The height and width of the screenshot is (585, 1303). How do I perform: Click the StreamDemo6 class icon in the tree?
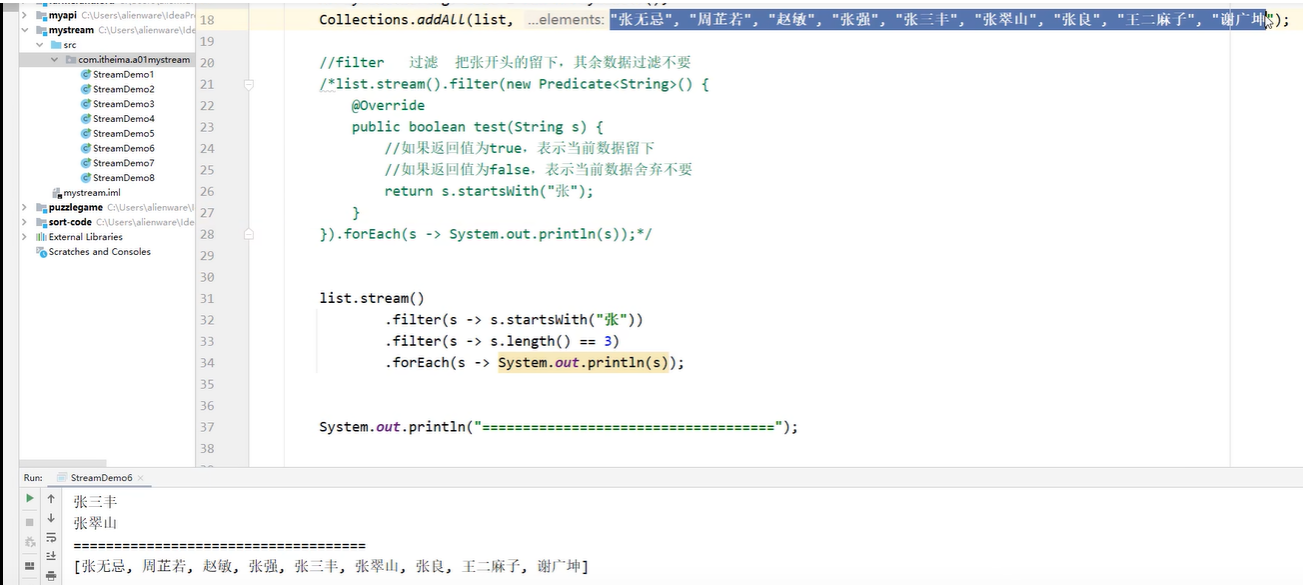[x=88, y=149]
